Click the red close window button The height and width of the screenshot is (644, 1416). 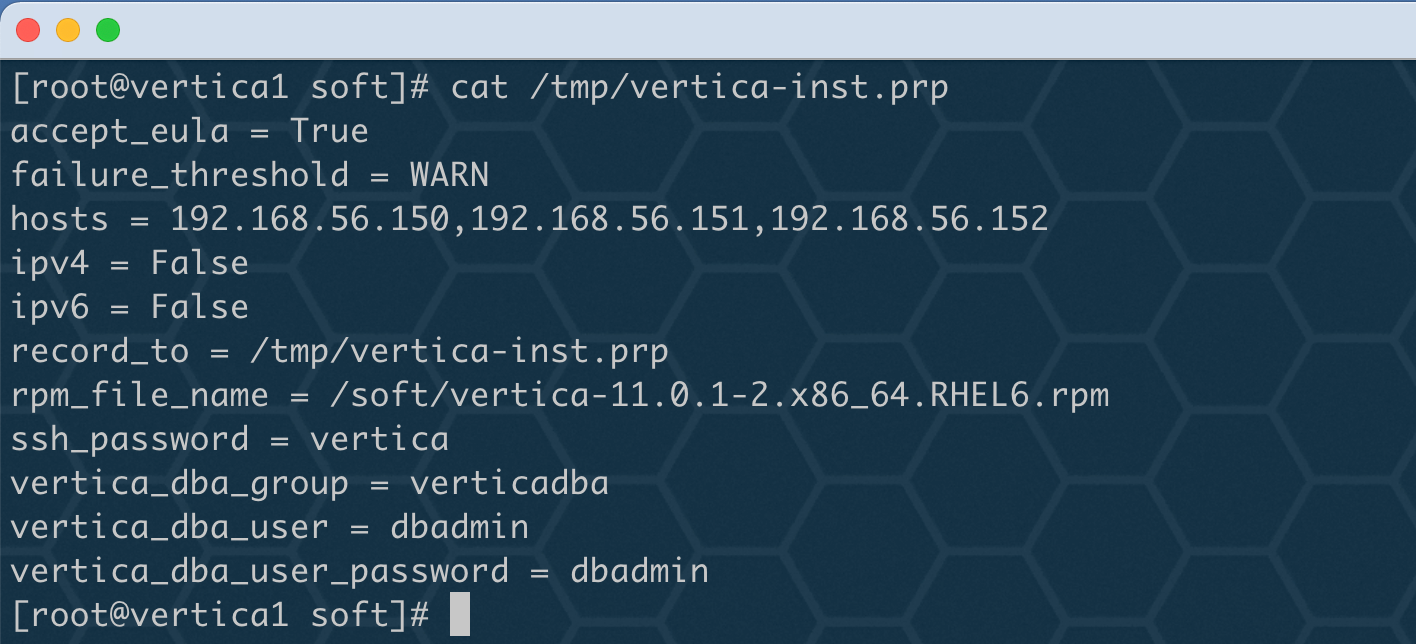[28, 30]
